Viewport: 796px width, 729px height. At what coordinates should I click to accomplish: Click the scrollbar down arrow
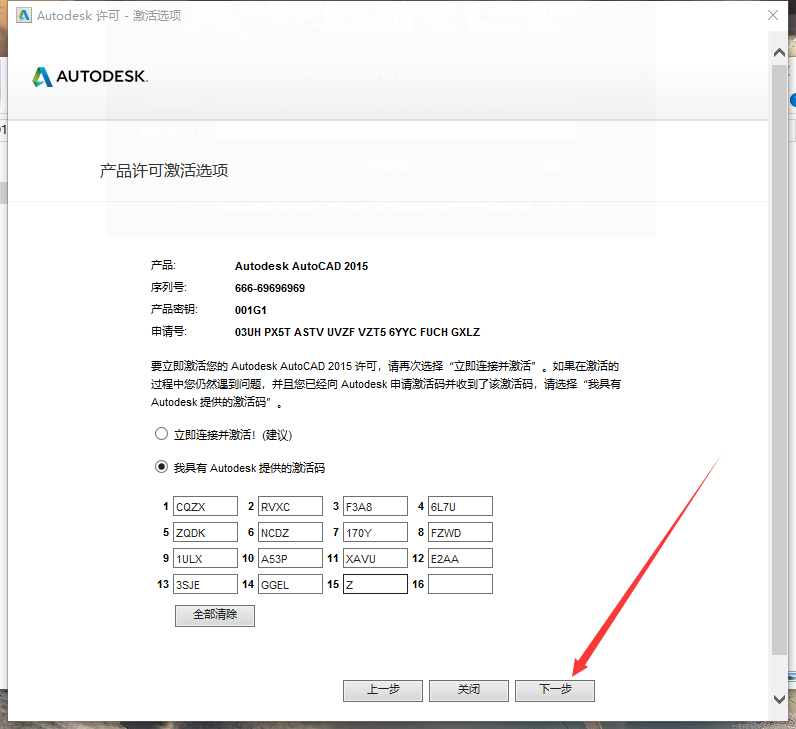click(779, 699)
